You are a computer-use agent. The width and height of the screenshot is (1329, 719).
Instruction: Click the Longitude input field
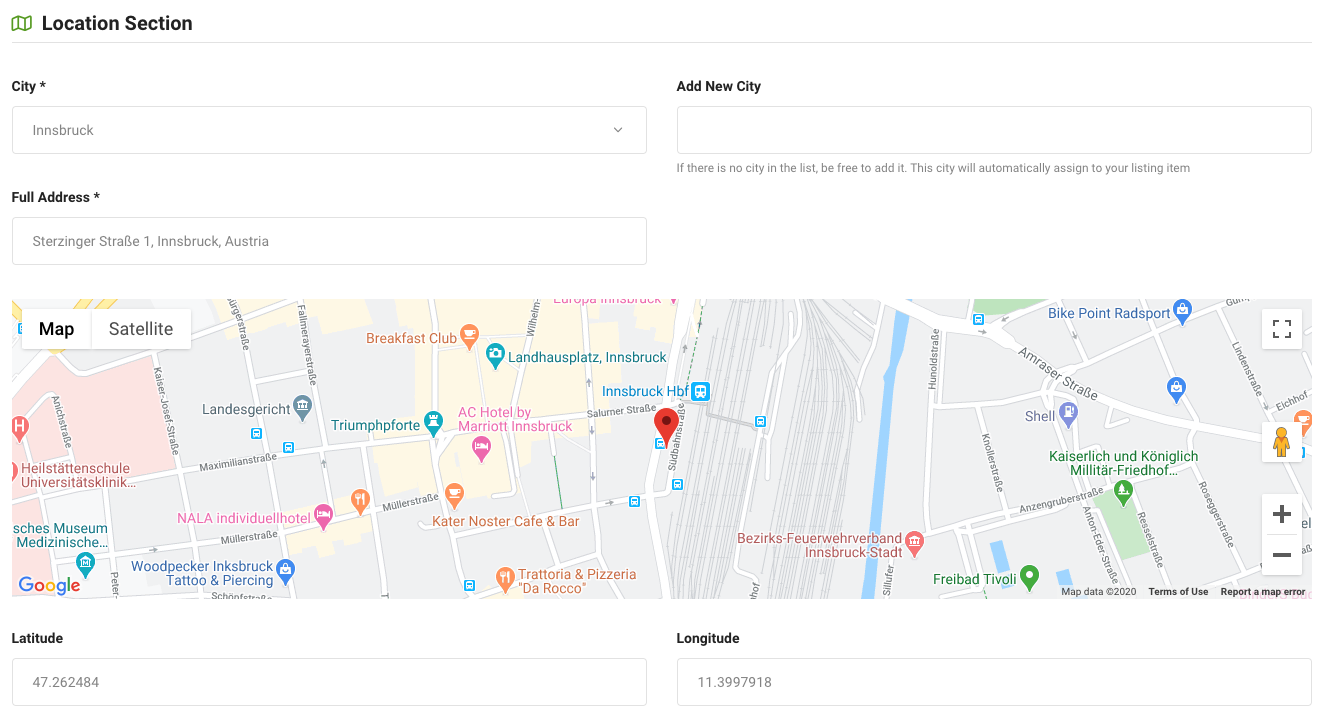[x=994, y=682]
